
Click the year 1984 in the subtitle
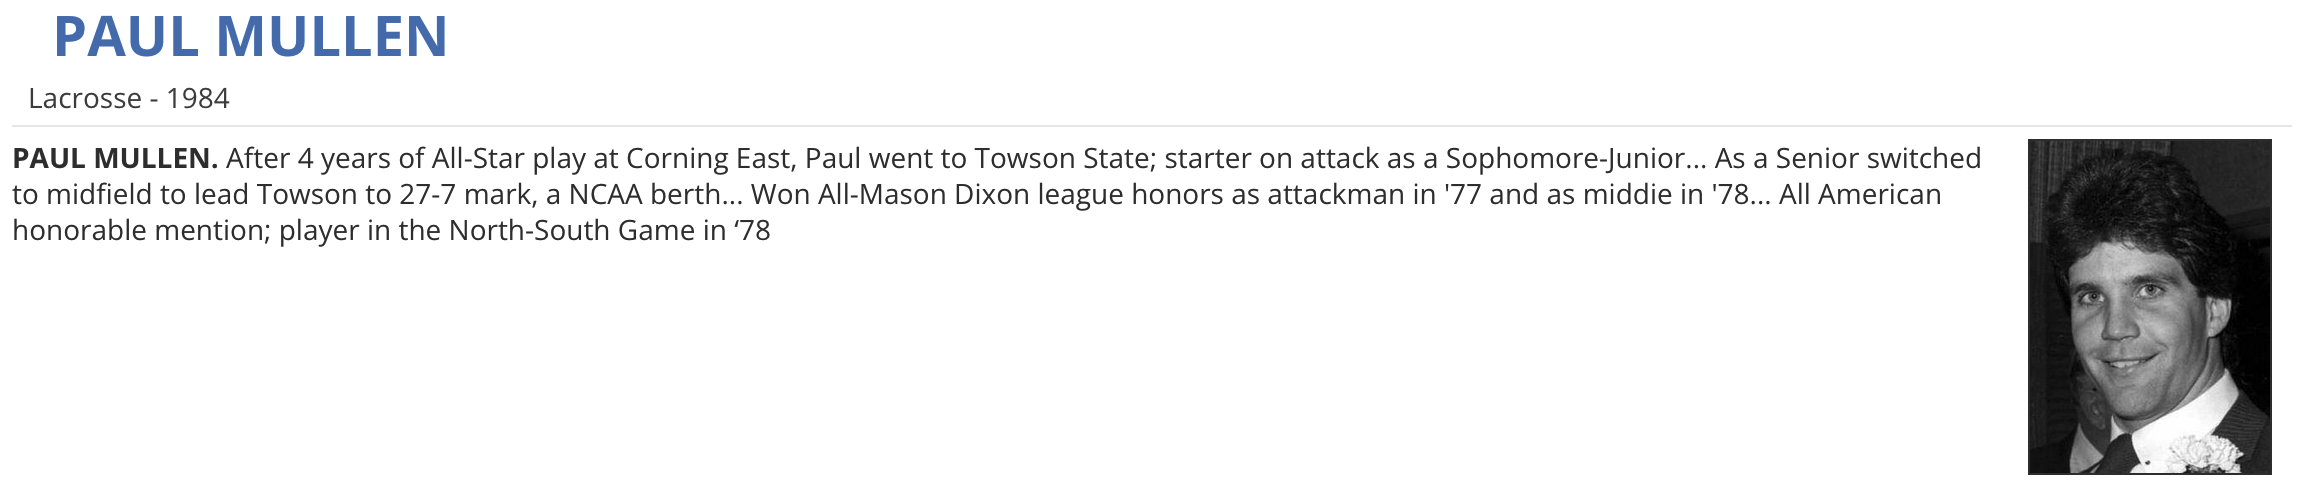198,98
